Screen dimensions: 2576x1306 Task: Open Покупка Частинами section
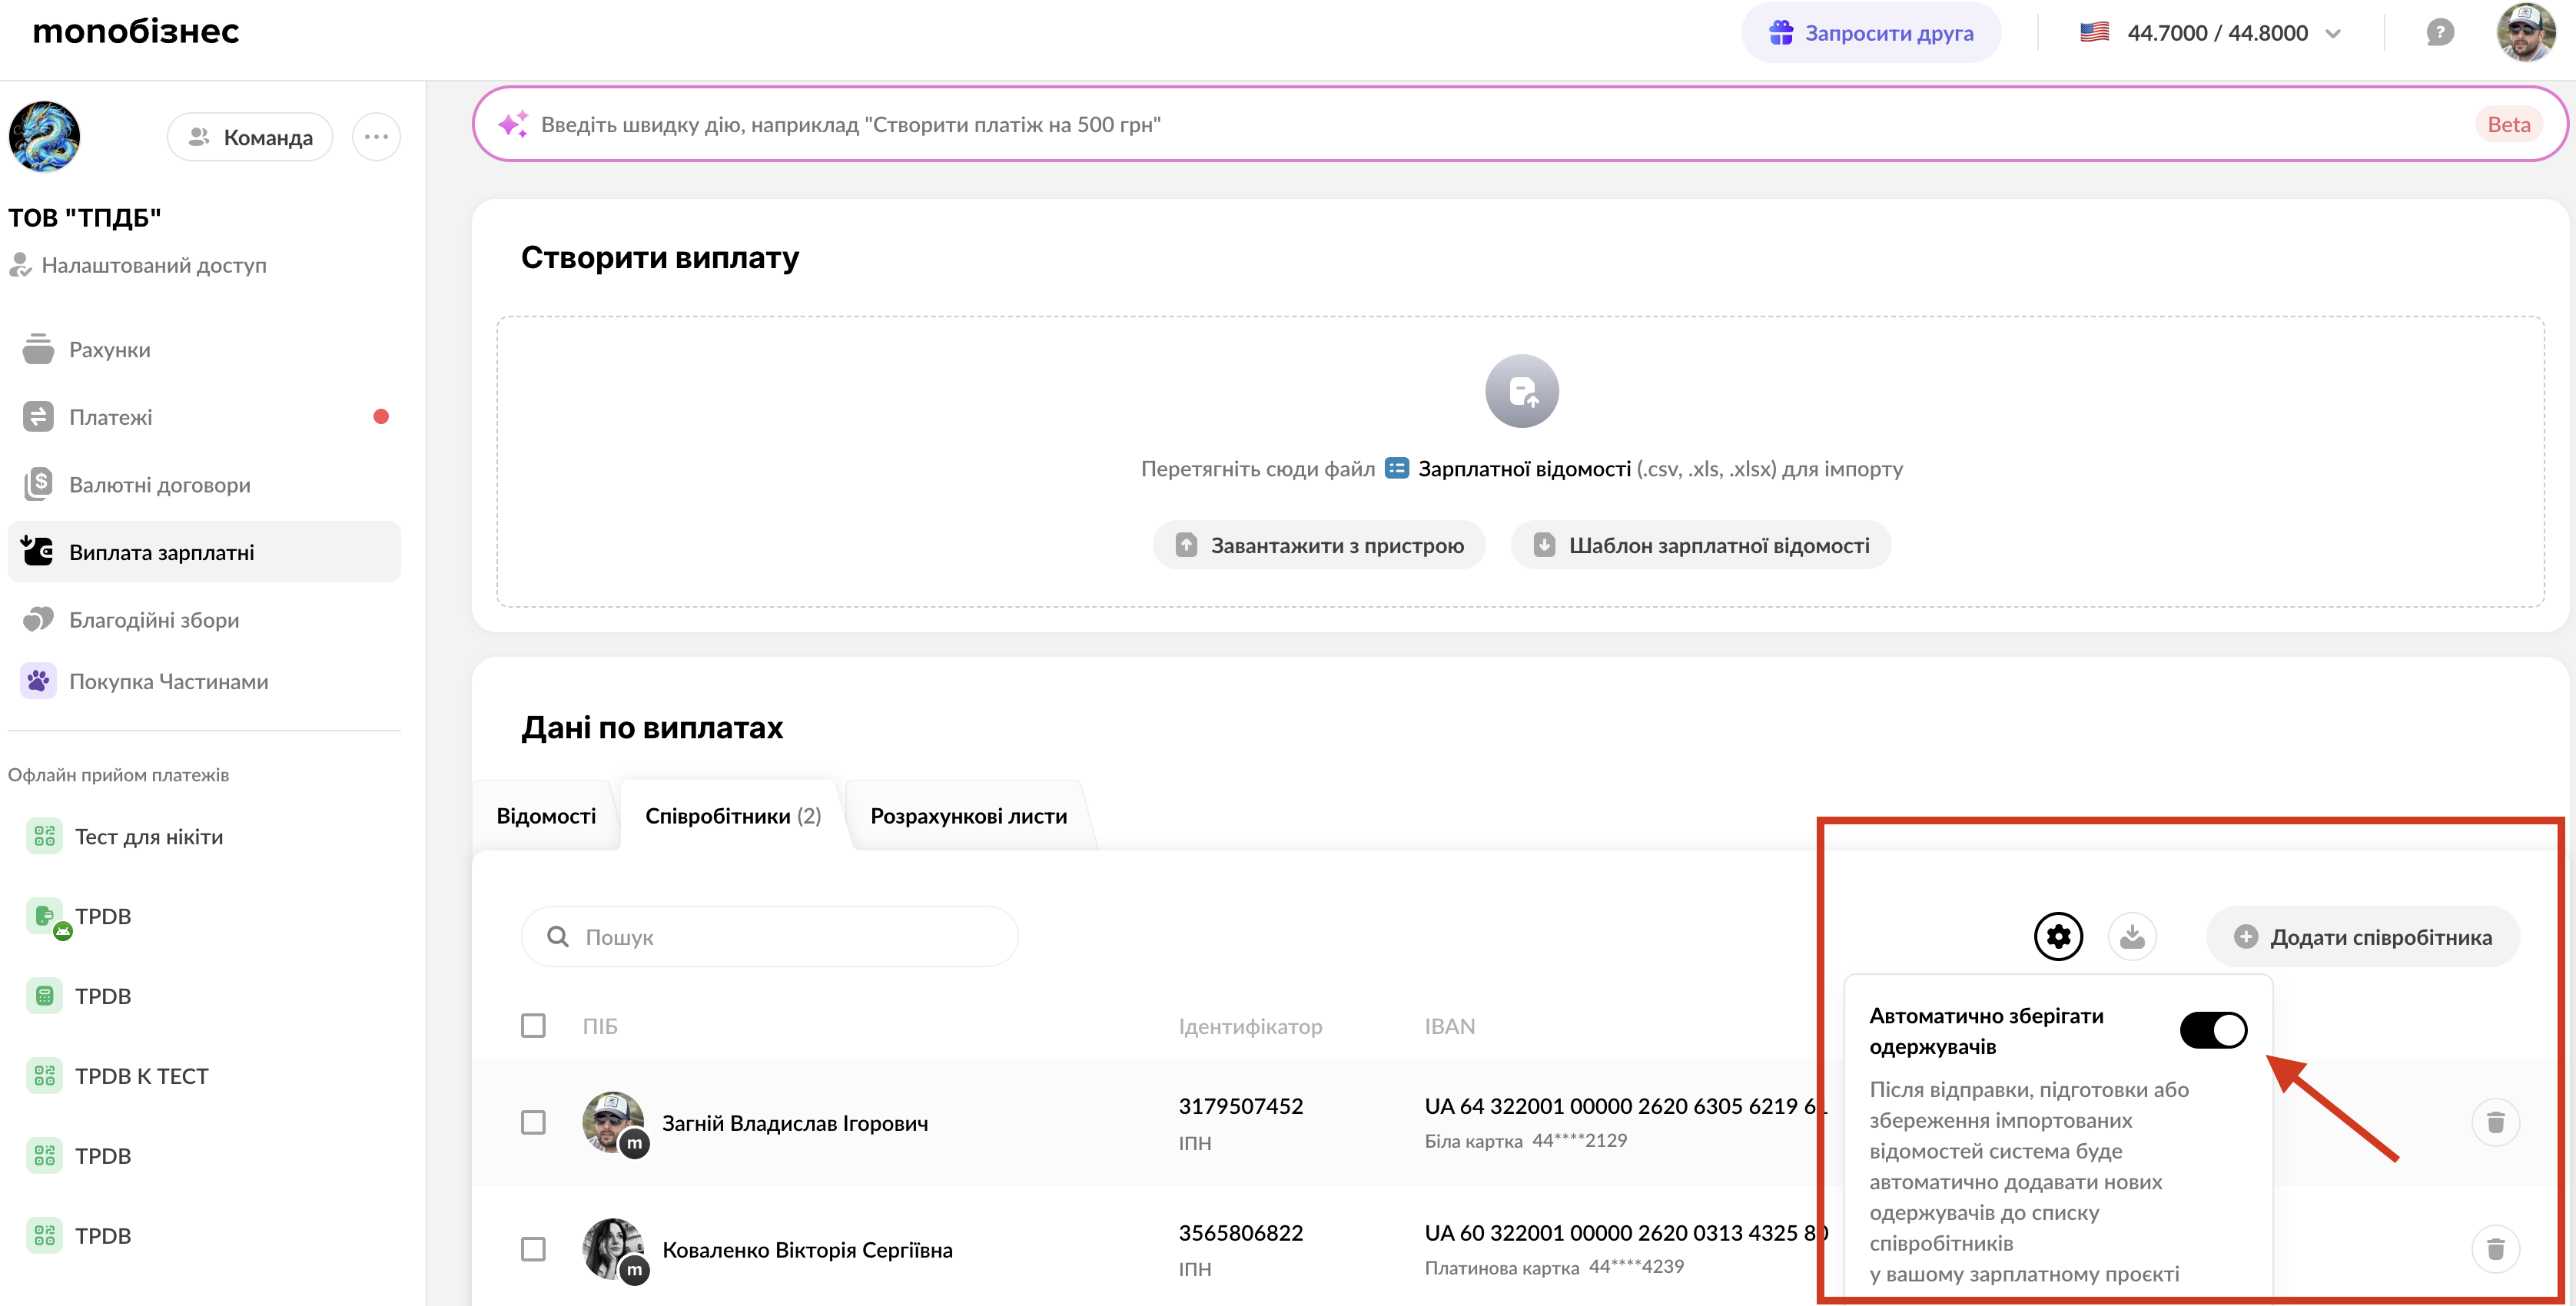point(203,682)
